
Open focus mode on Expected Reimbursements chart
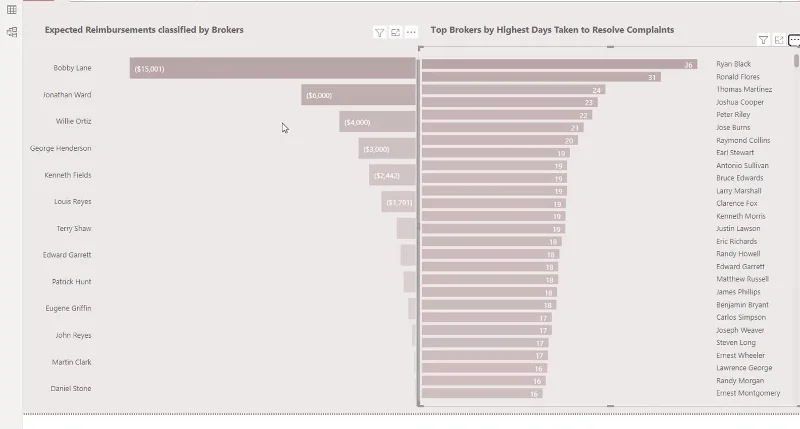point(395,33)
